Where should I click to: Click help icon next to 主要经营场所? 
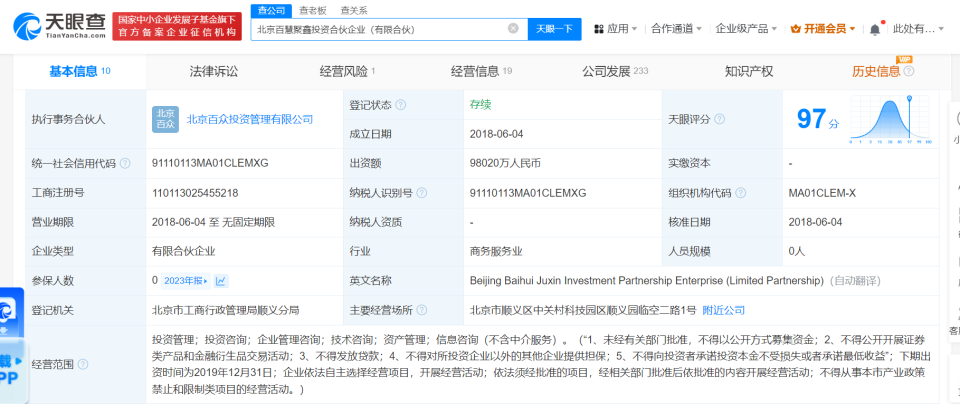click(422, 310)
